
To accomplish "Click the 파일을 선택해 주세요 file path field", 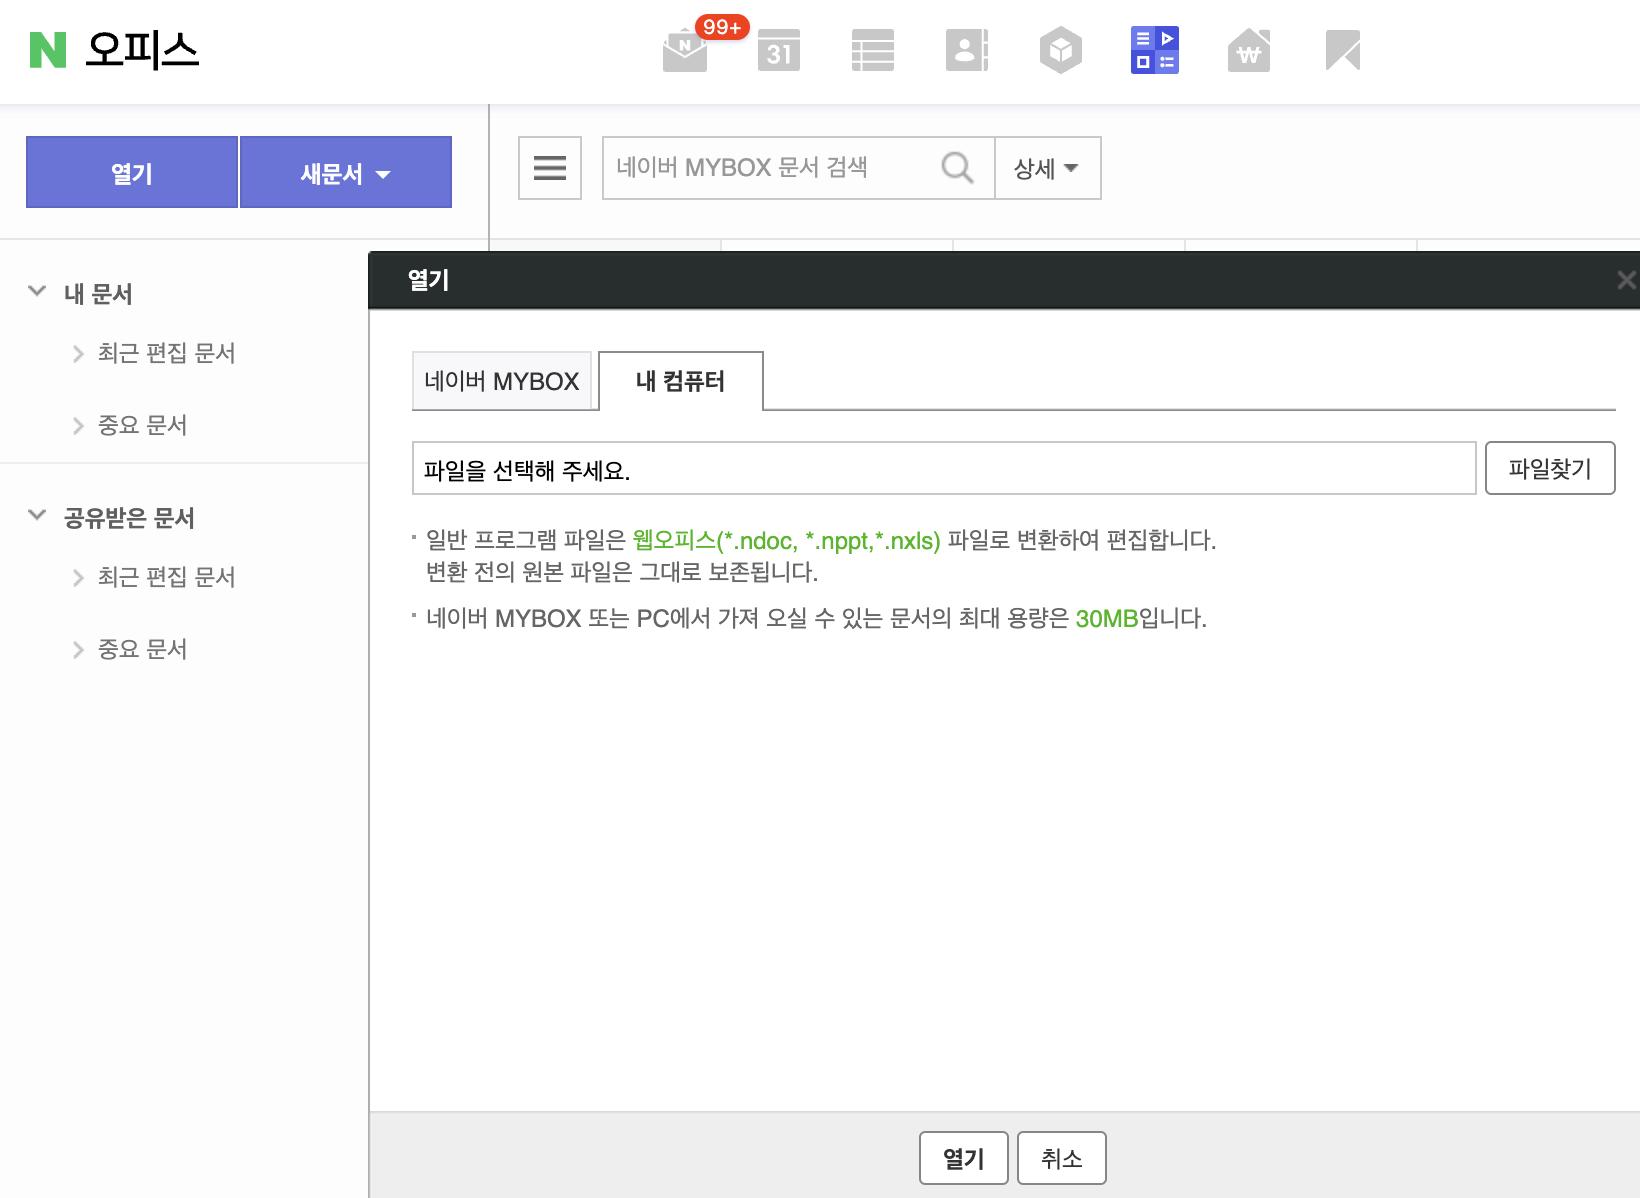I will pos(944,468).
